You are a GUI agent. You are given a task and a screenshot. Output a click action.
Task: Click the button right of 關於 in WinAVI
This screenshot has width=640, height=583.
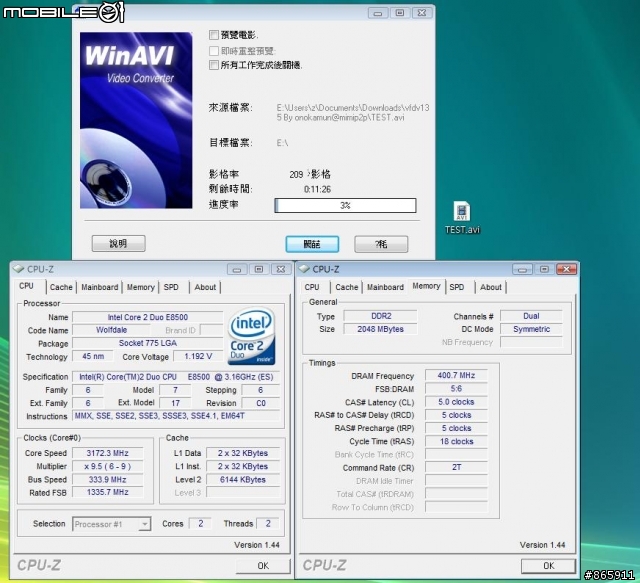click(x=381, y=244)
